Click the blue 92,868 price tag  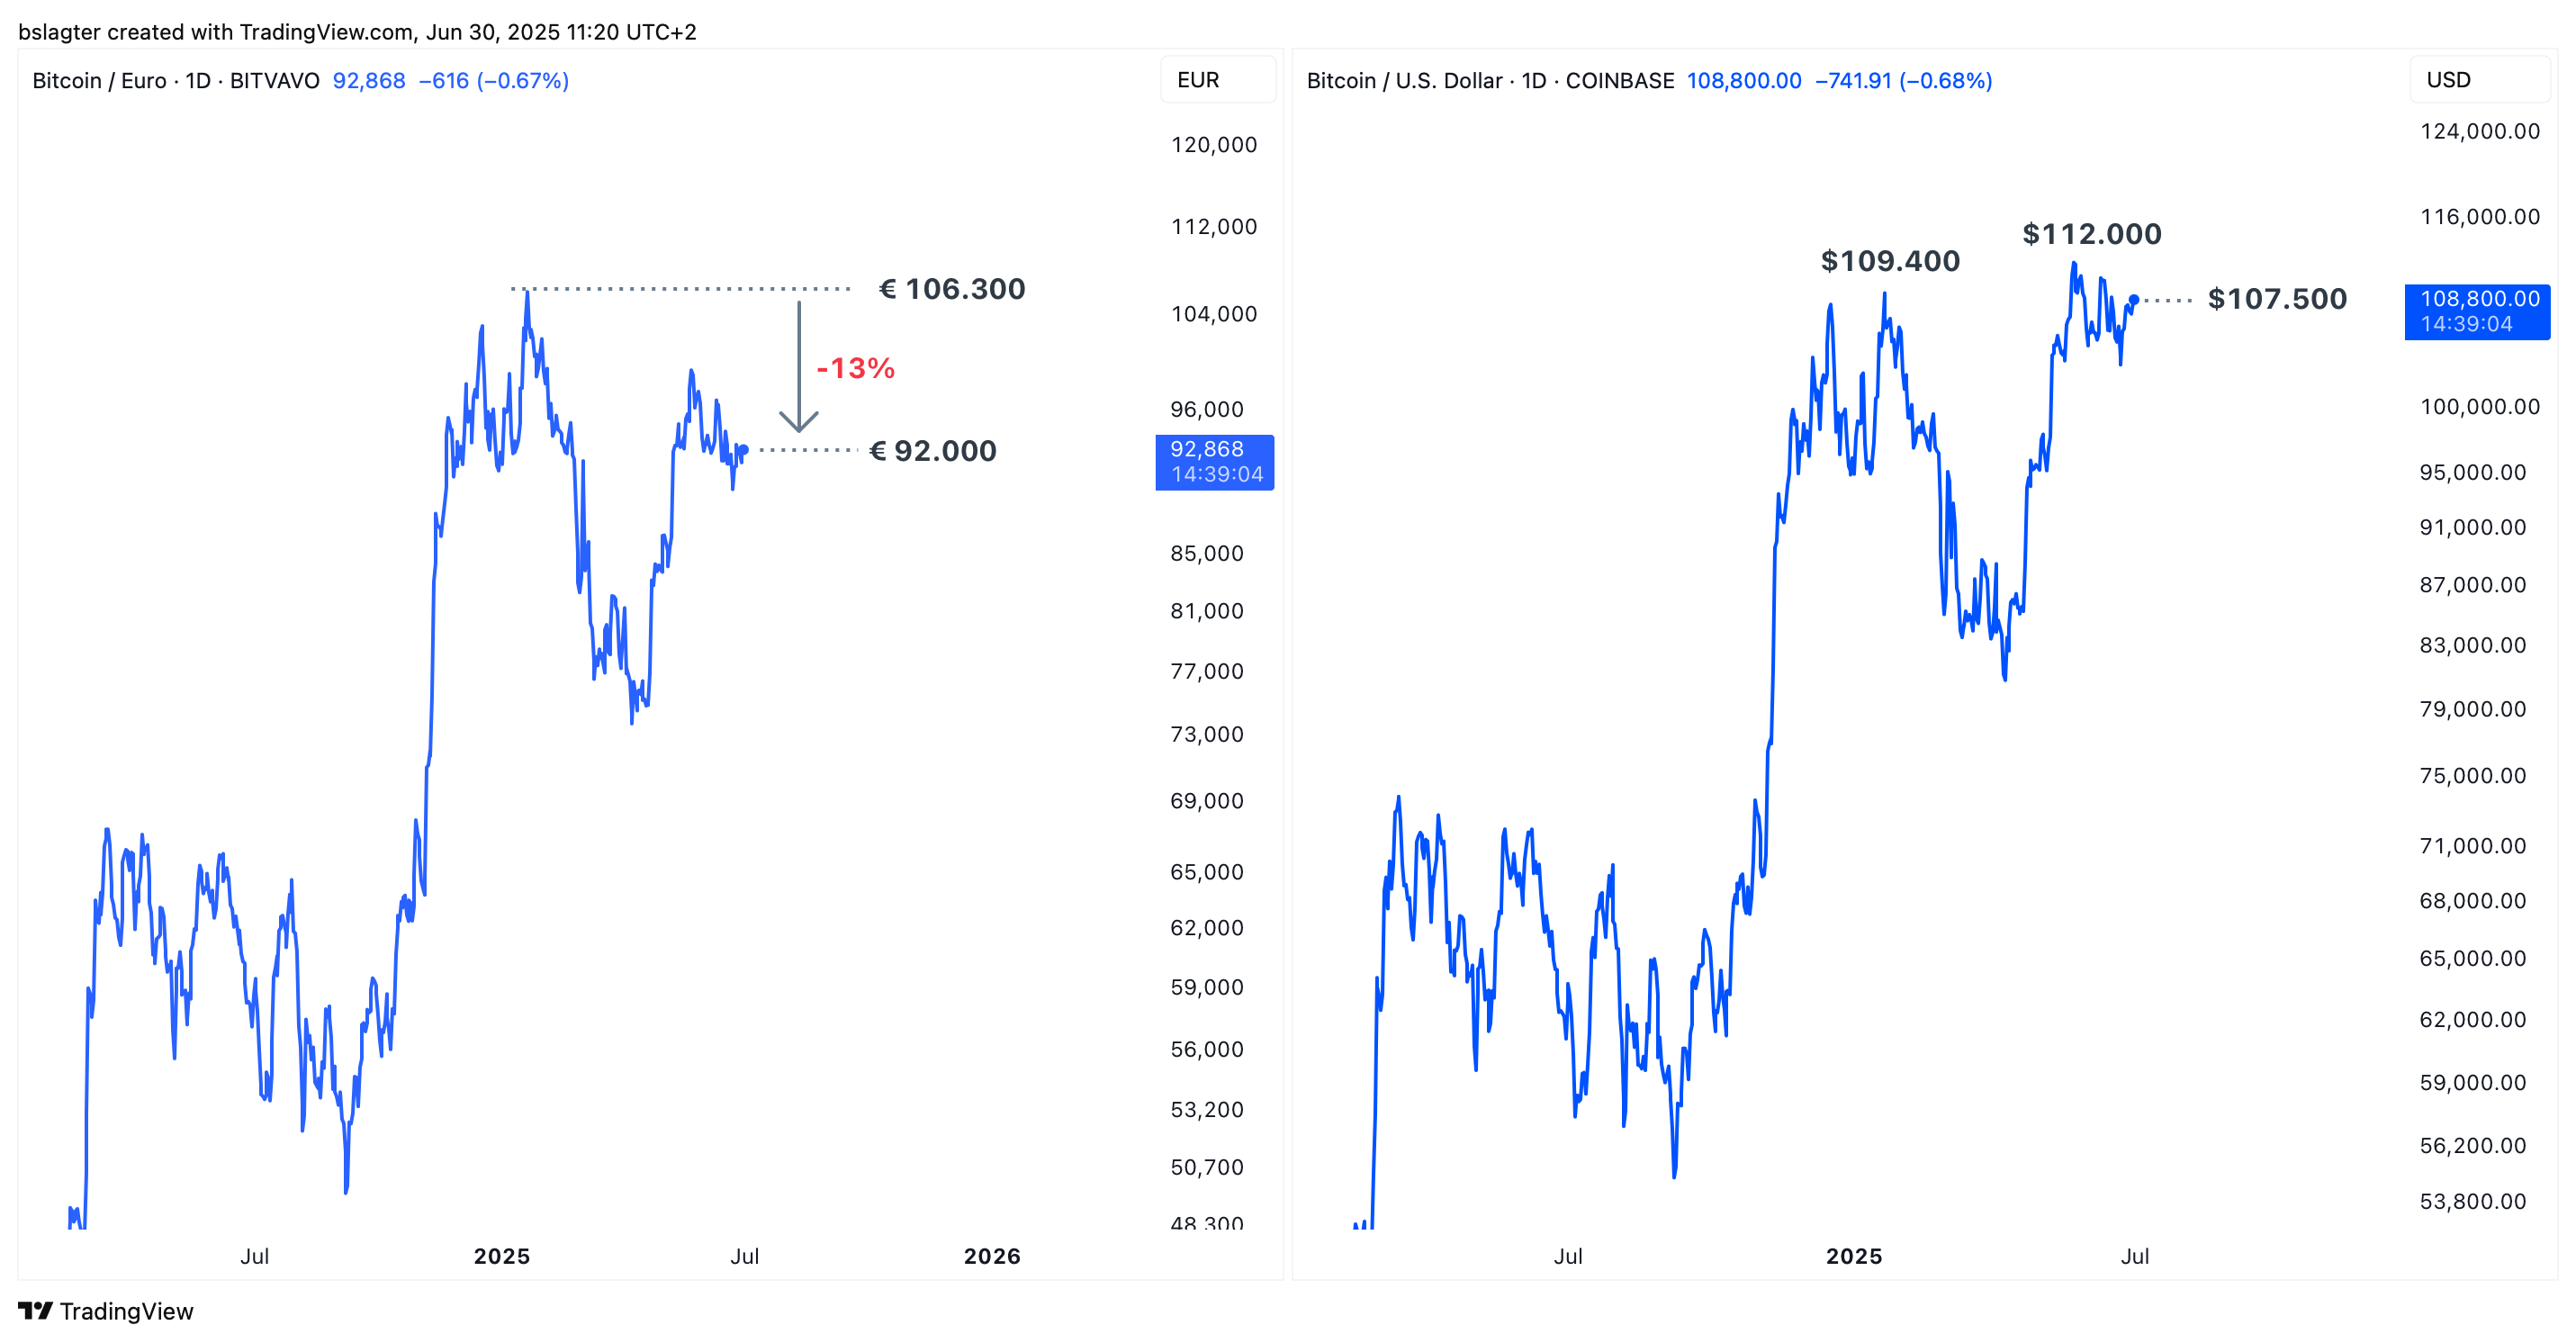1214,462
